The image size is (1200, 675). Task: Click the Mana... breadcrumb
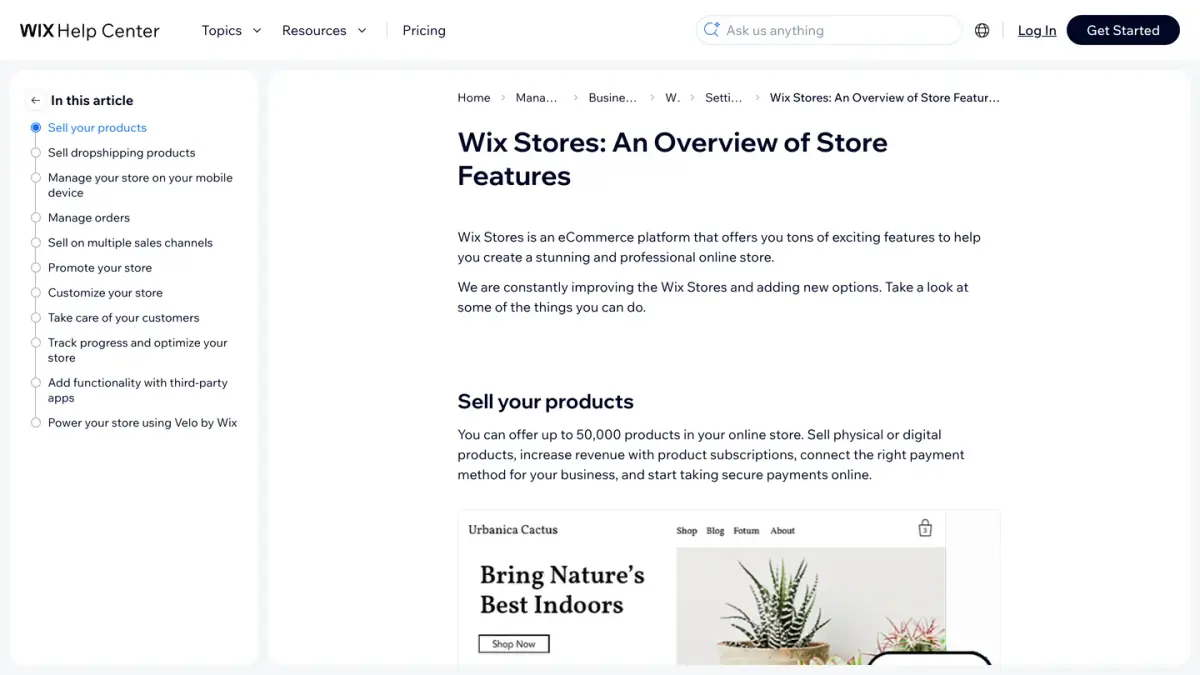point(537,98)
